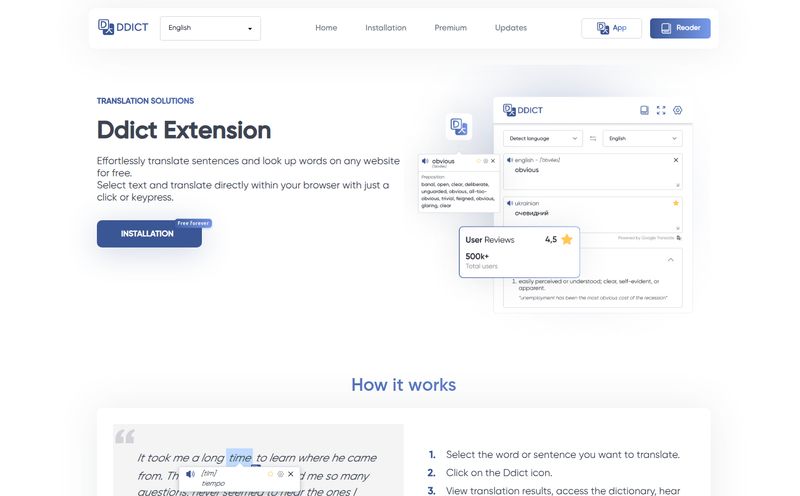Click the 'obvious' source text input box
Viewport: 800px width, 496px height.
(592, 171)
